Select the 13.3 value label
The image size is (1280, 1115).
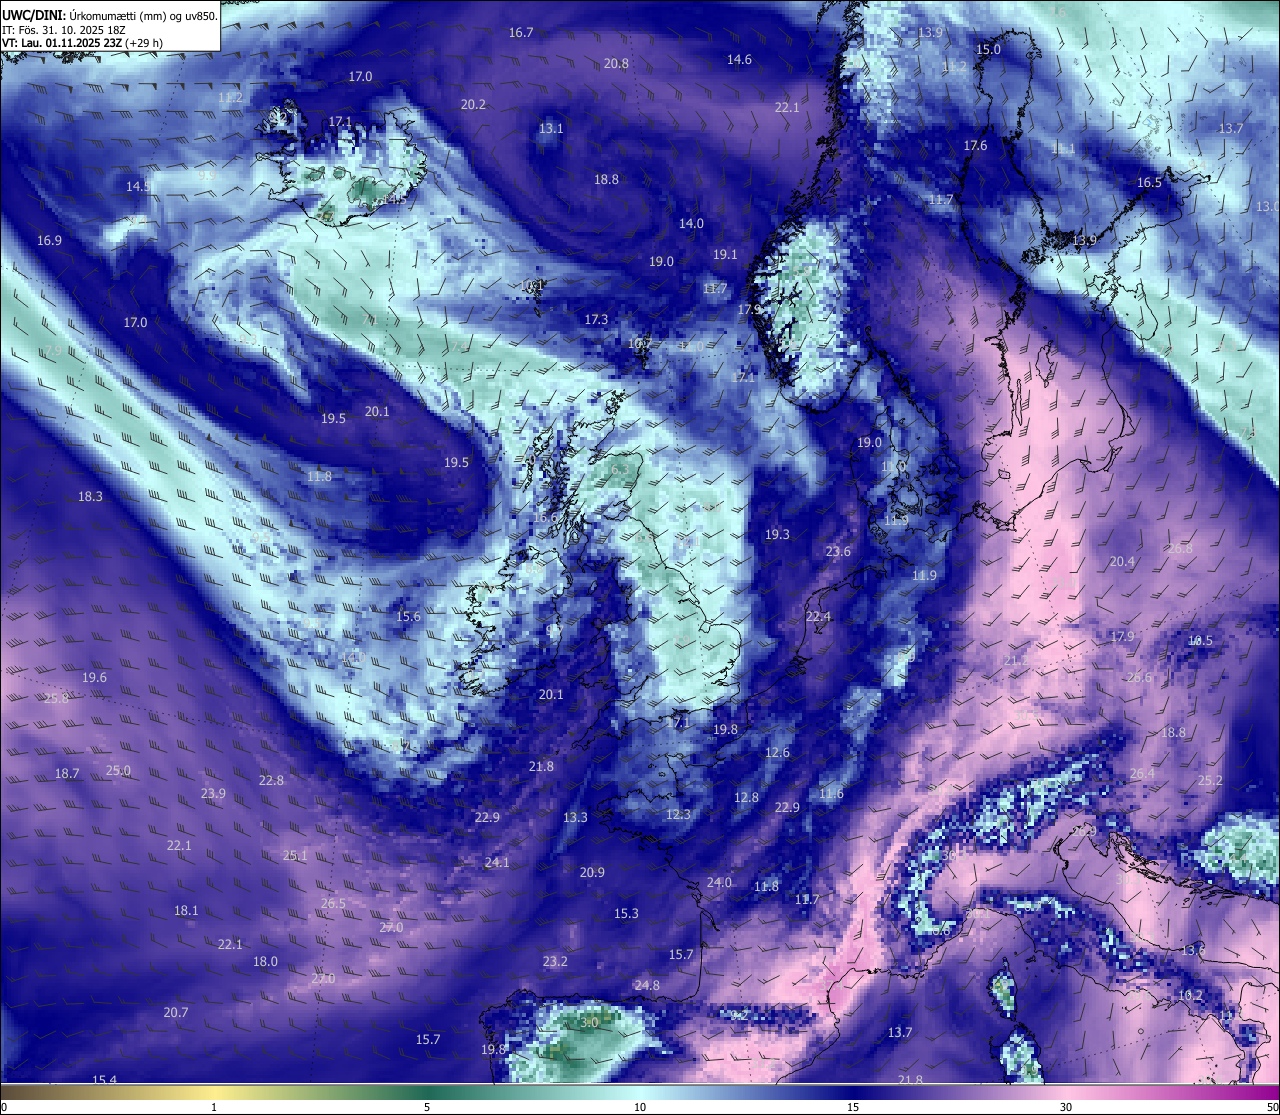(575, 817)
